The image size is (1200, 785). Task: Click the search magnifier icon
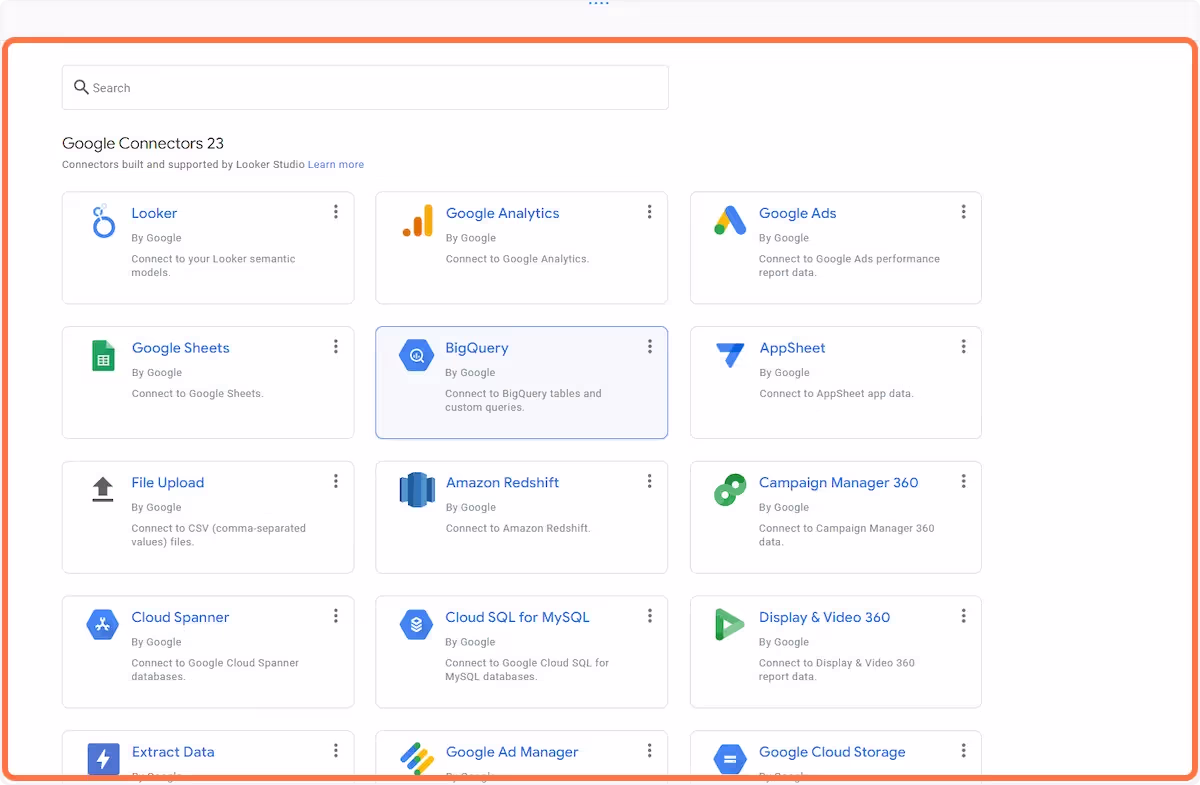point(81,88)
